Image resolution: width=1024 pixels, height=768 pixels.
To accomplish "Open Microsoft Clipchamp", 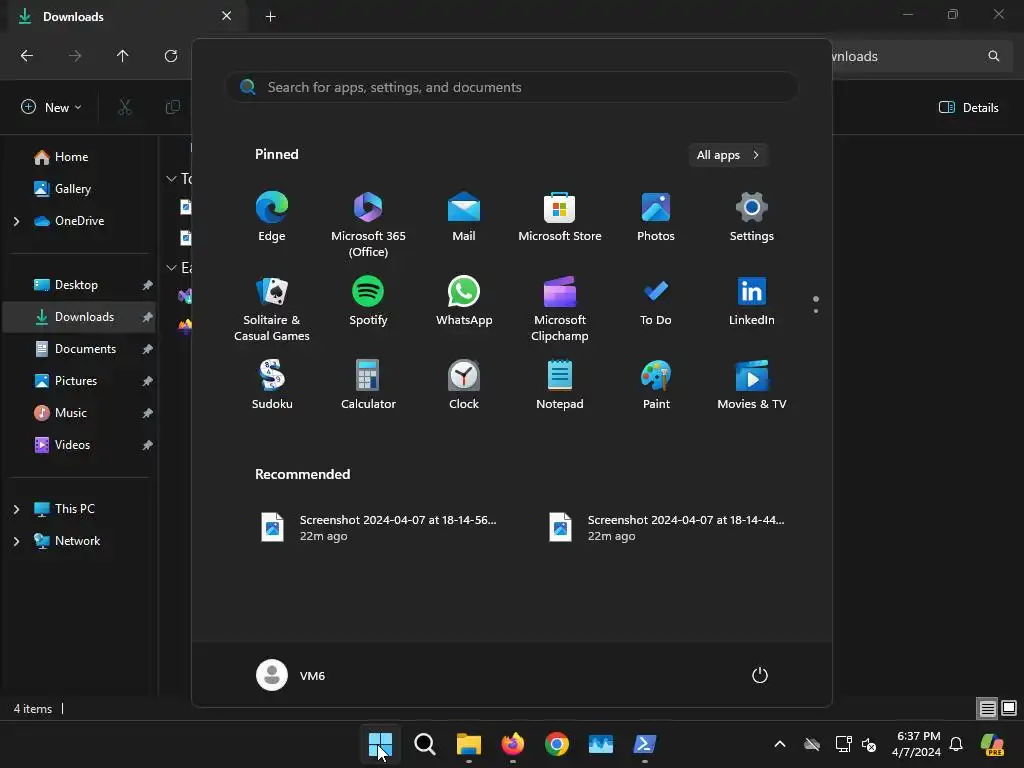I will click(x=560, y=309).
